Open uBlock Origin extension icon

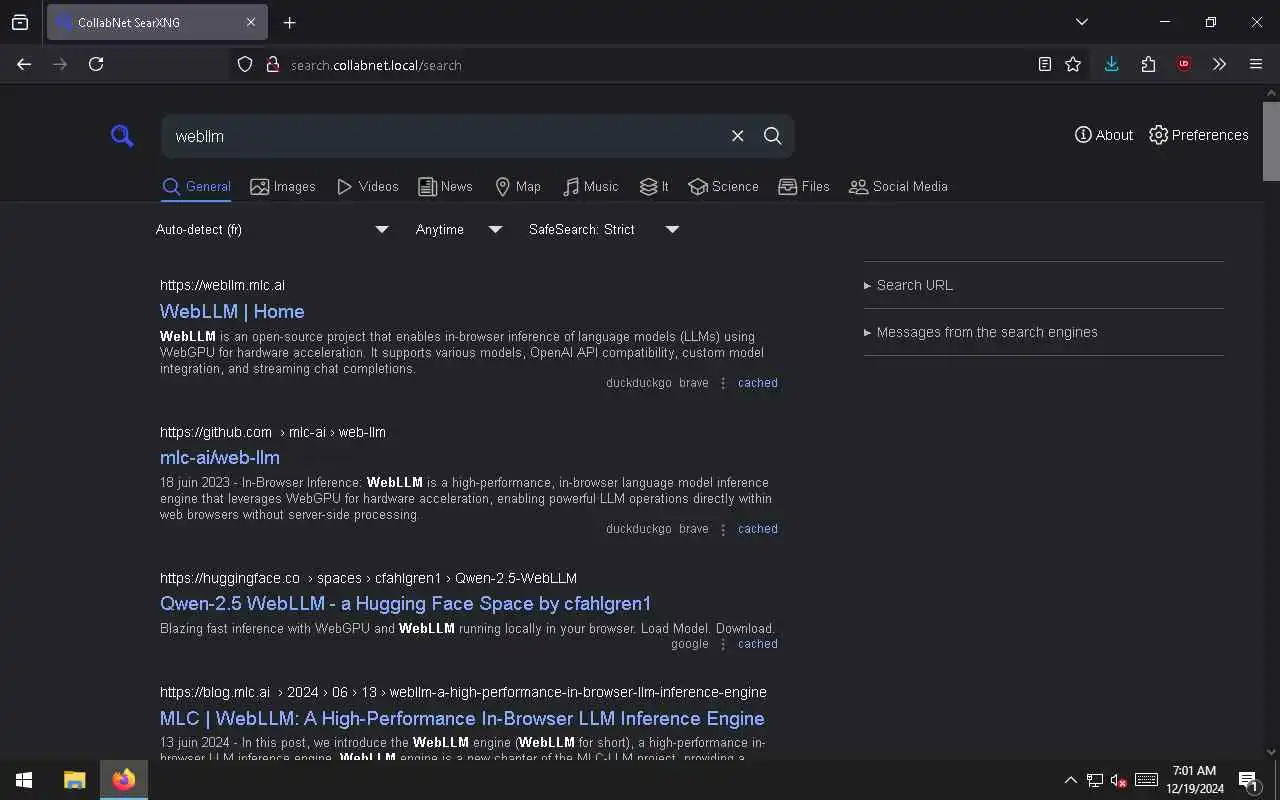coord(1184,64)
